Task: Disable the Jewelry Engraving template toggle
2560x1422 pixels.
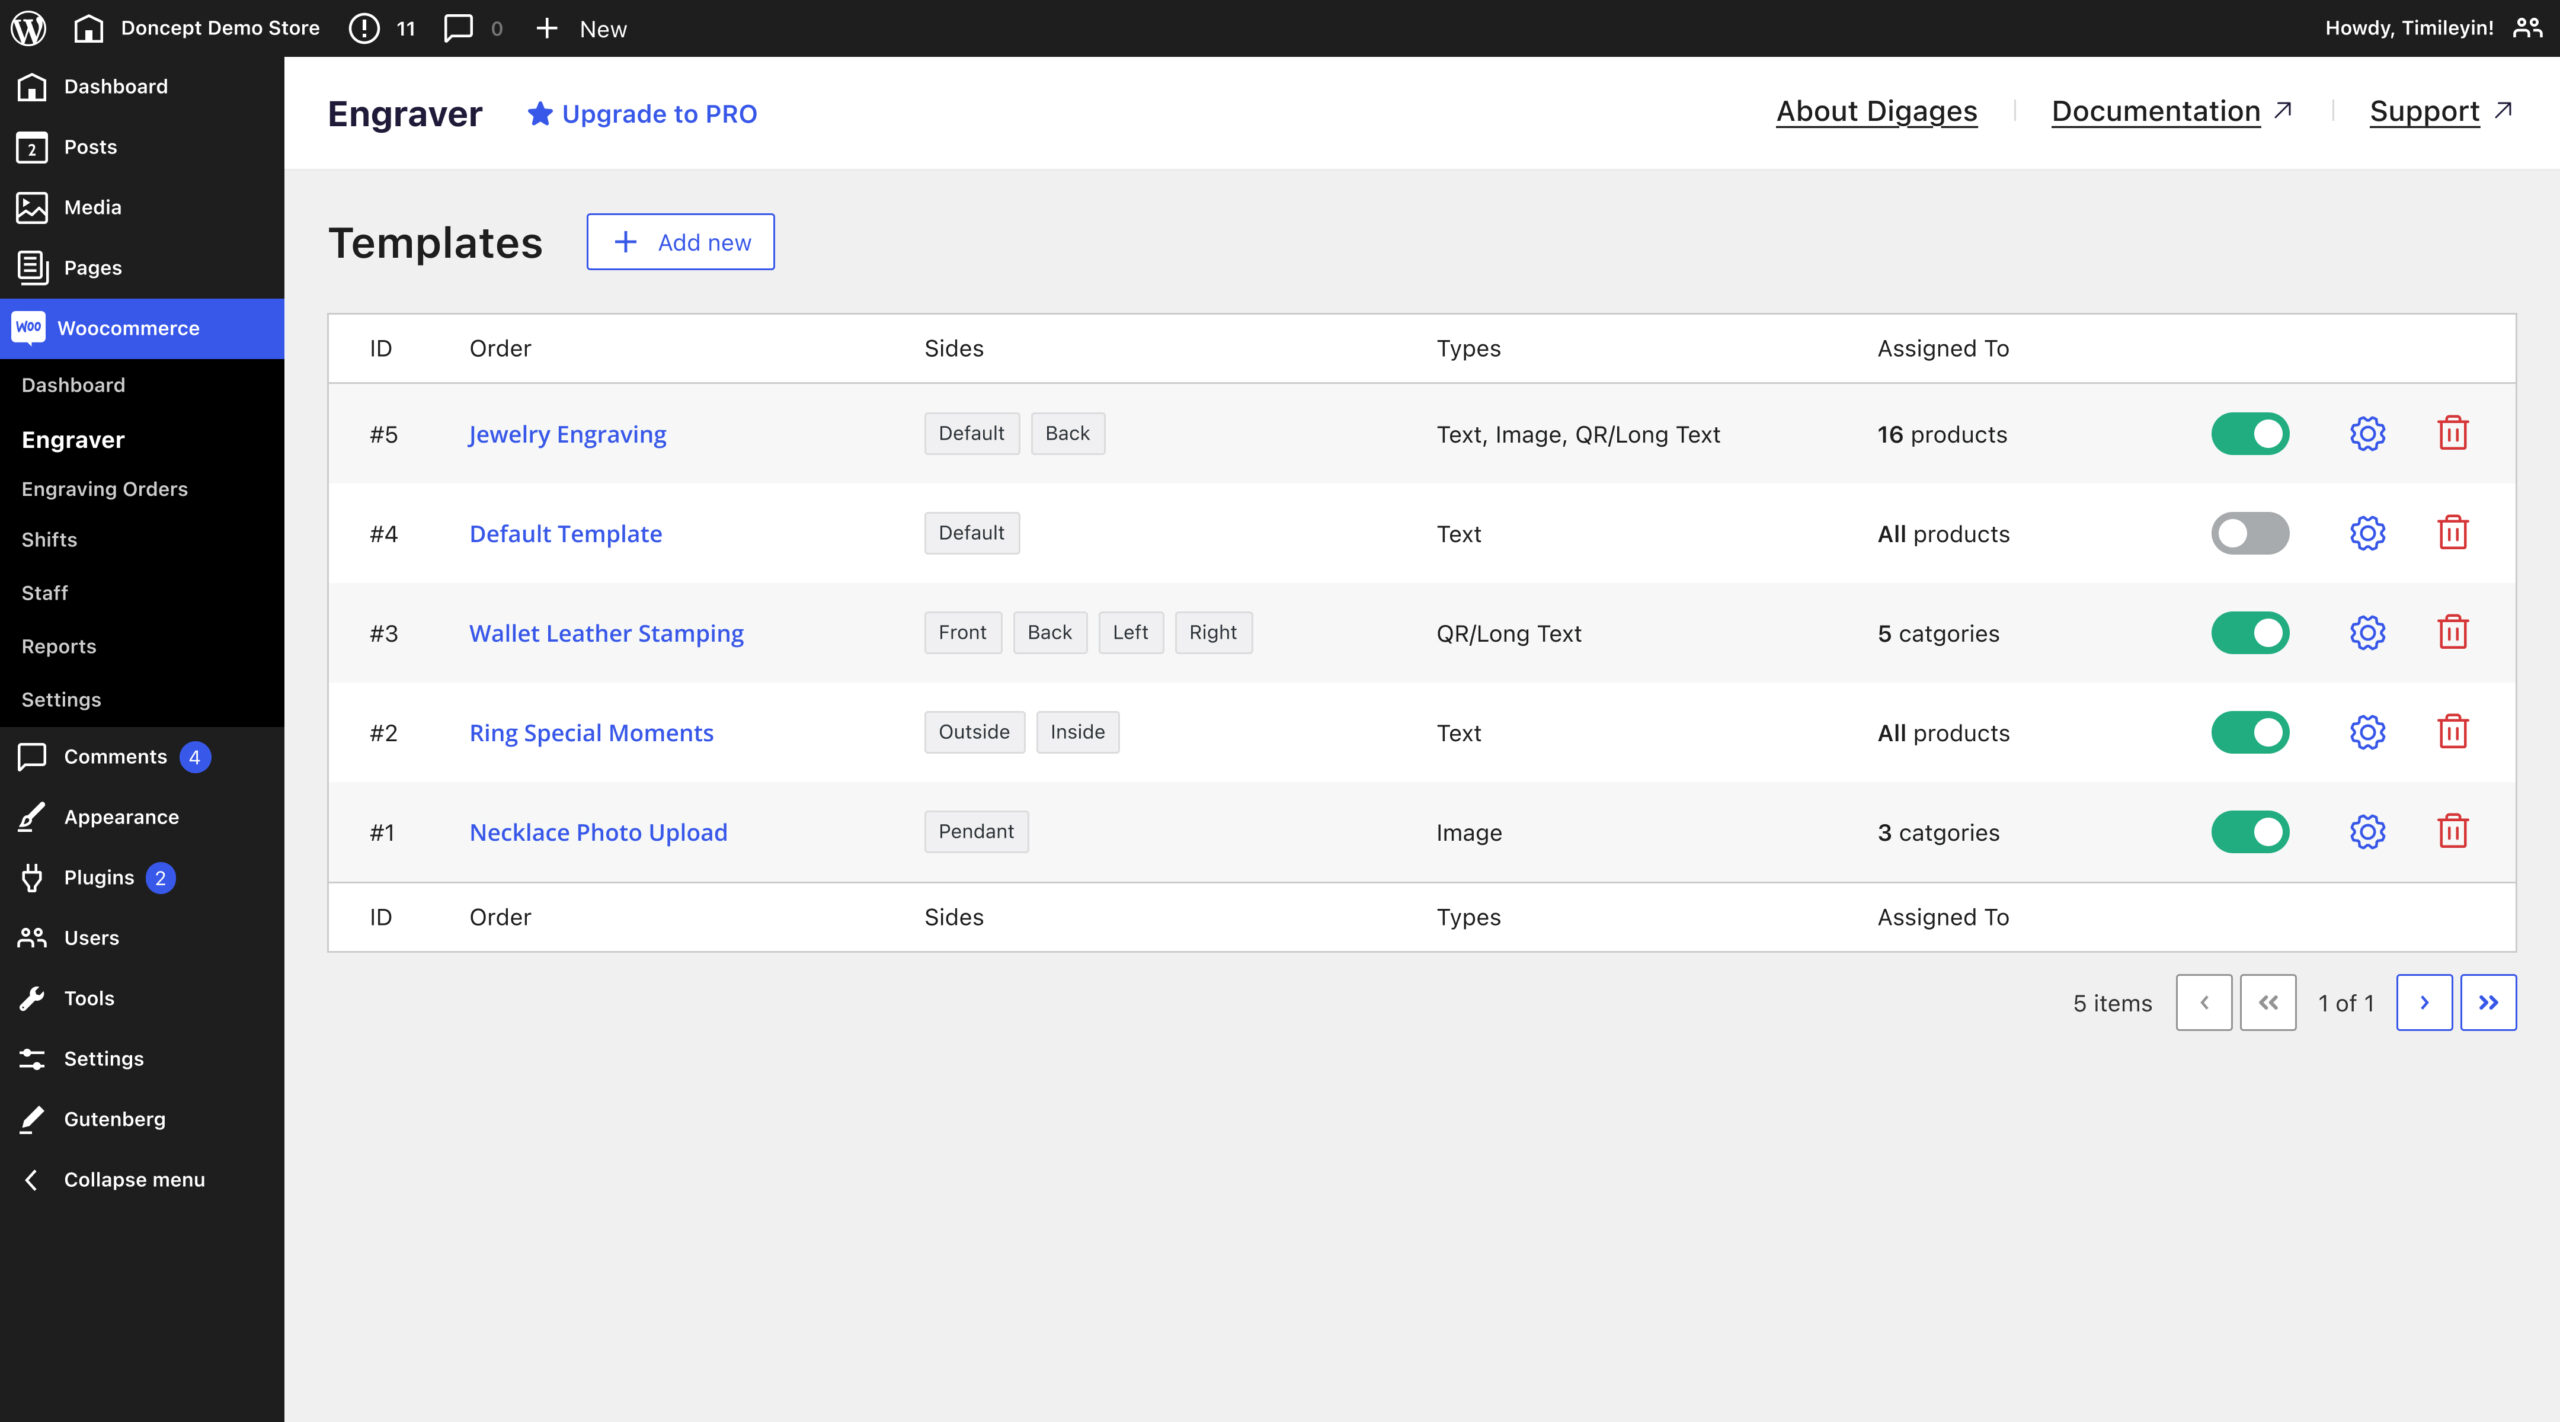Action: pos(2249,434)
